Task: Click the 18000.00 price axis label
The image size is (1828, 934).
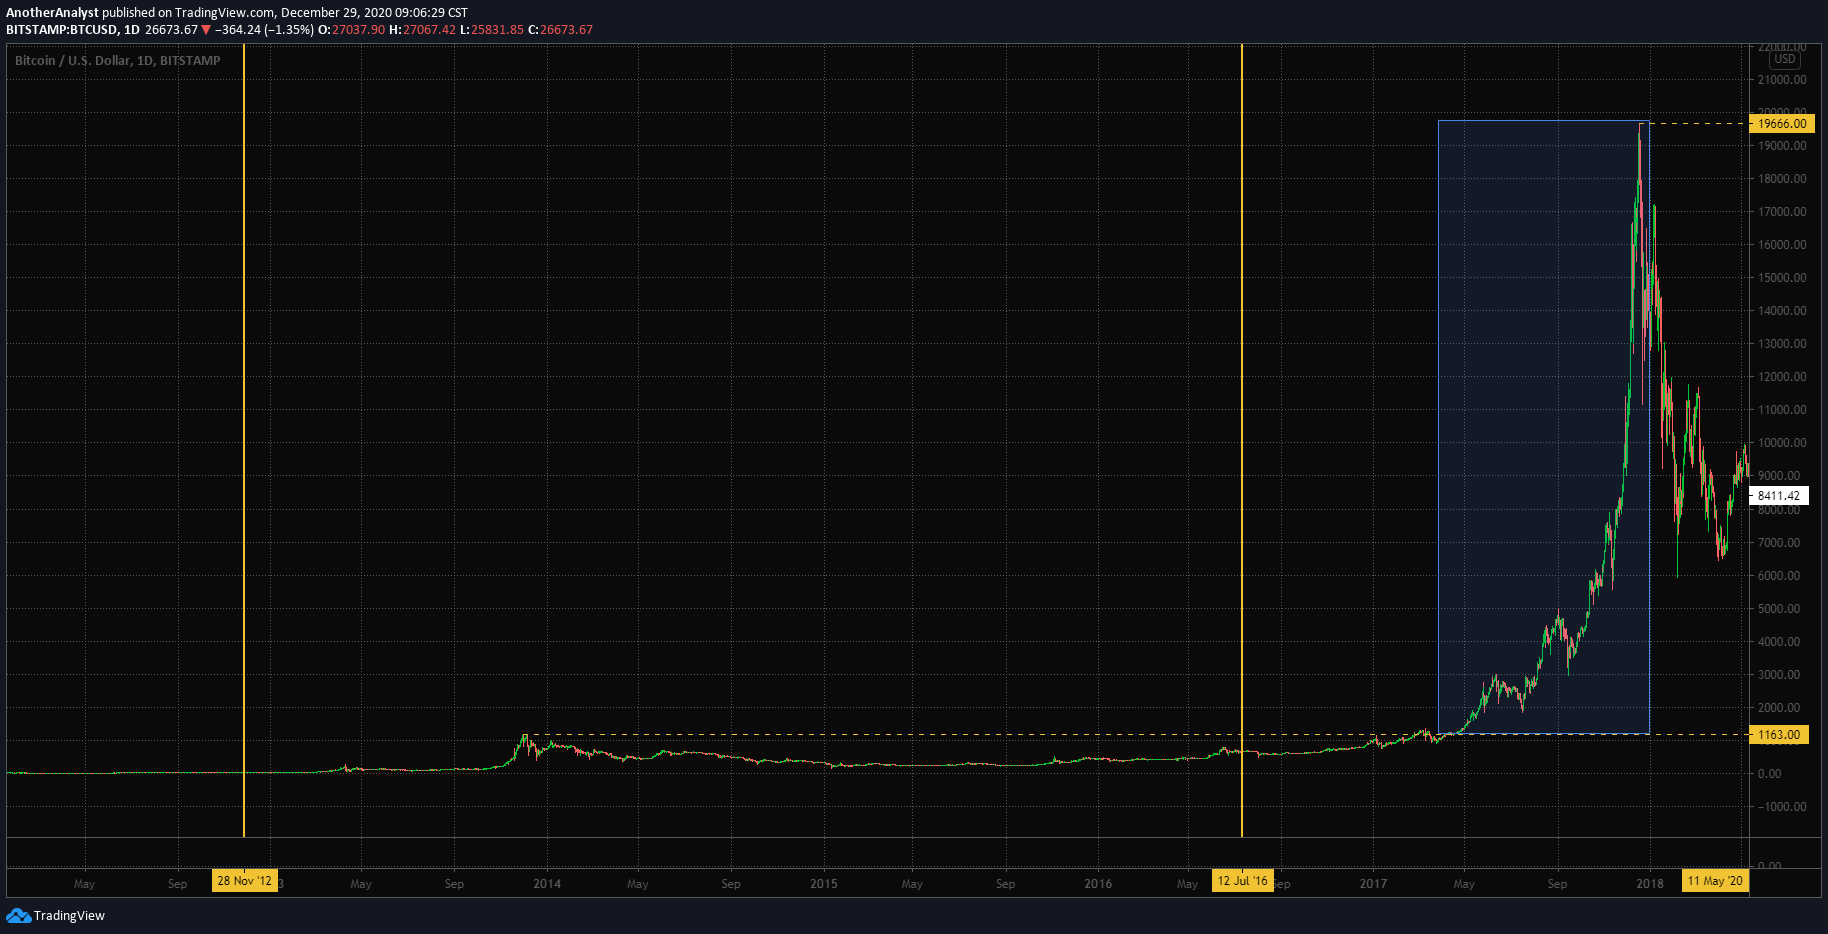Action: point(1783,179)
